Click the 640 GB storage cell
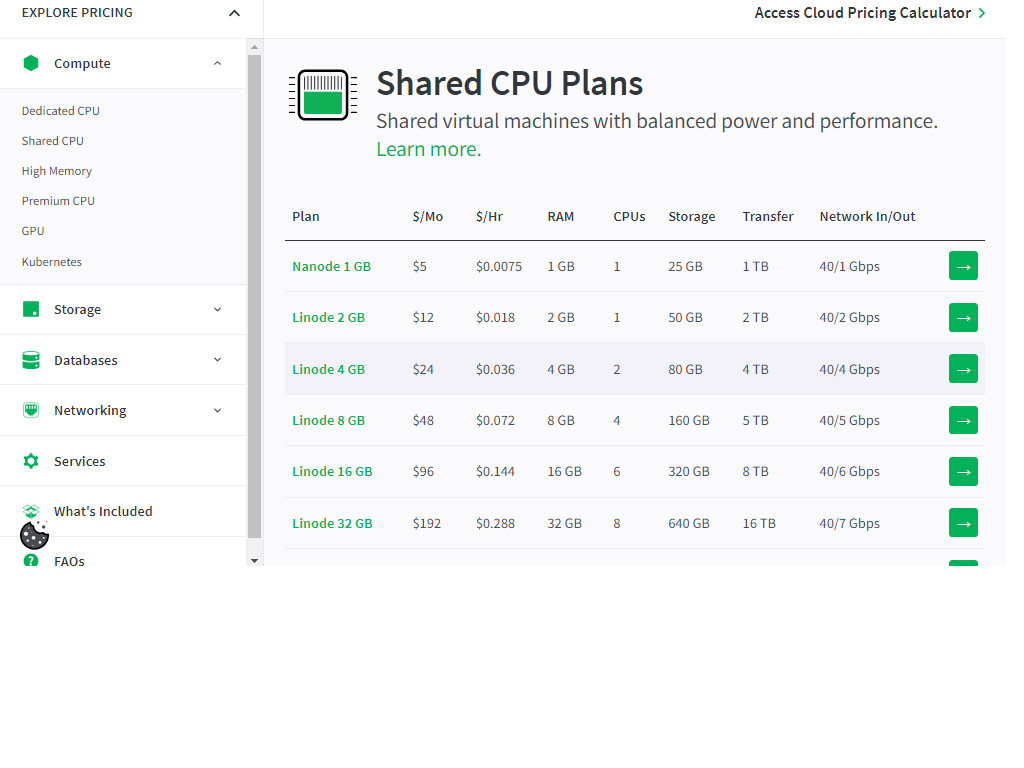This screenshot has height=768, width=1024. [x=689, y=524]
